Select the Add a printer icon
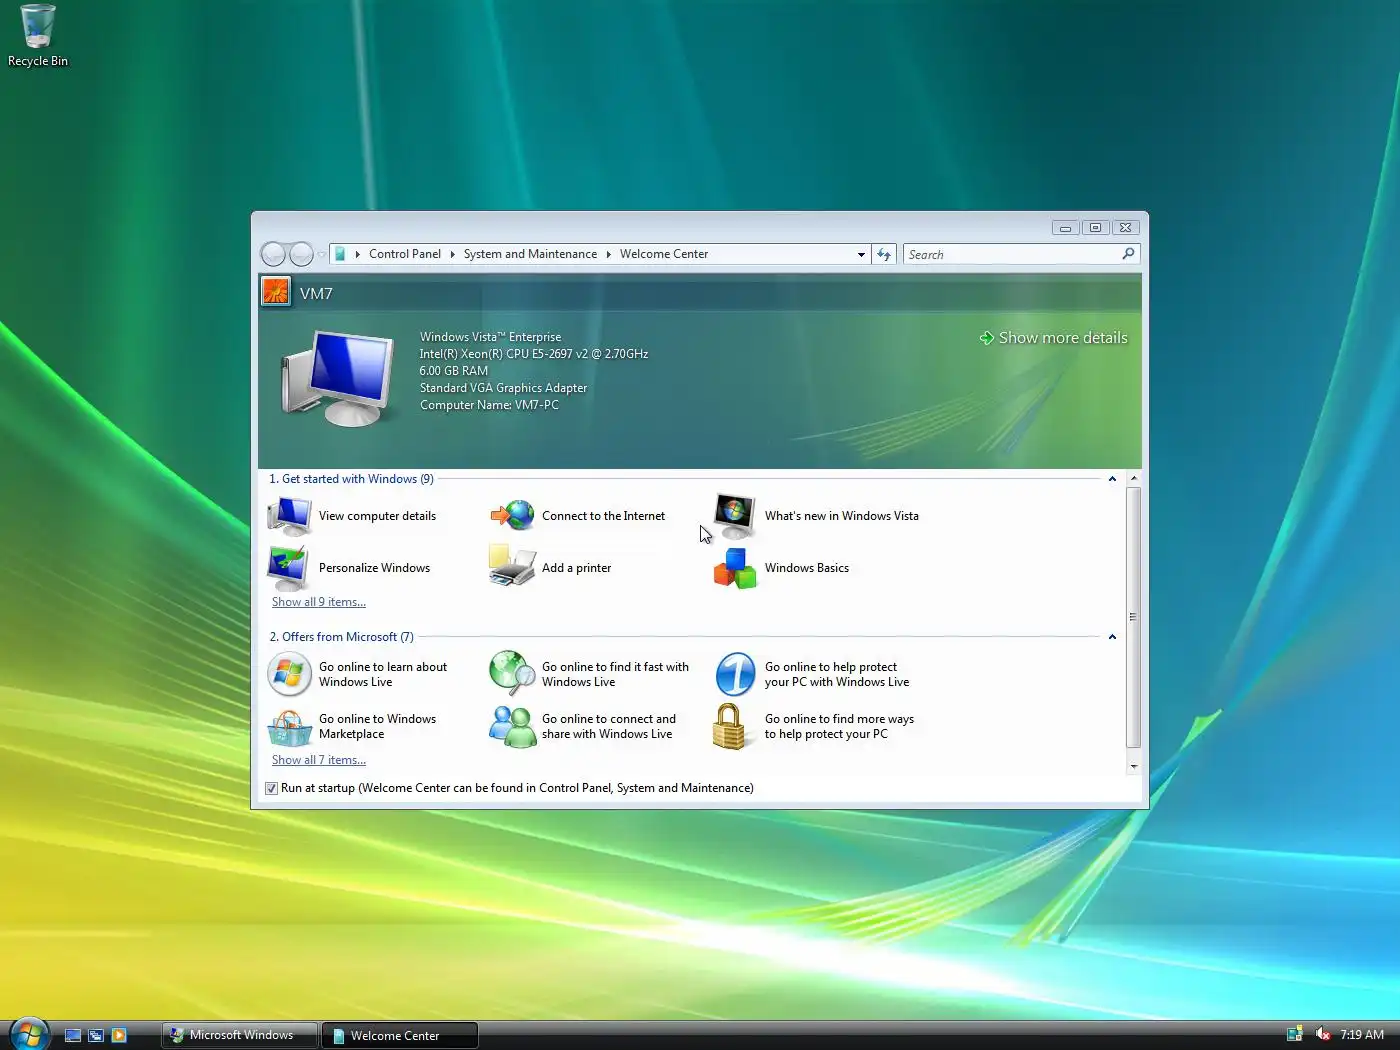Viewport: 1400px width, 1050px height. pos(512,567)
